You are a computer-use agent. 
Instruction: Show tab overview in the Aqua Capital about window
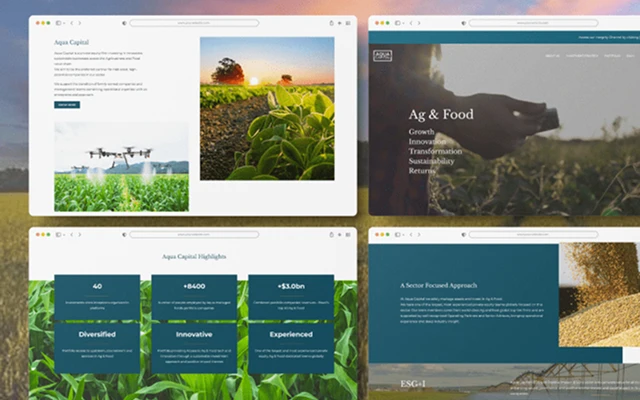pos(348,23)
